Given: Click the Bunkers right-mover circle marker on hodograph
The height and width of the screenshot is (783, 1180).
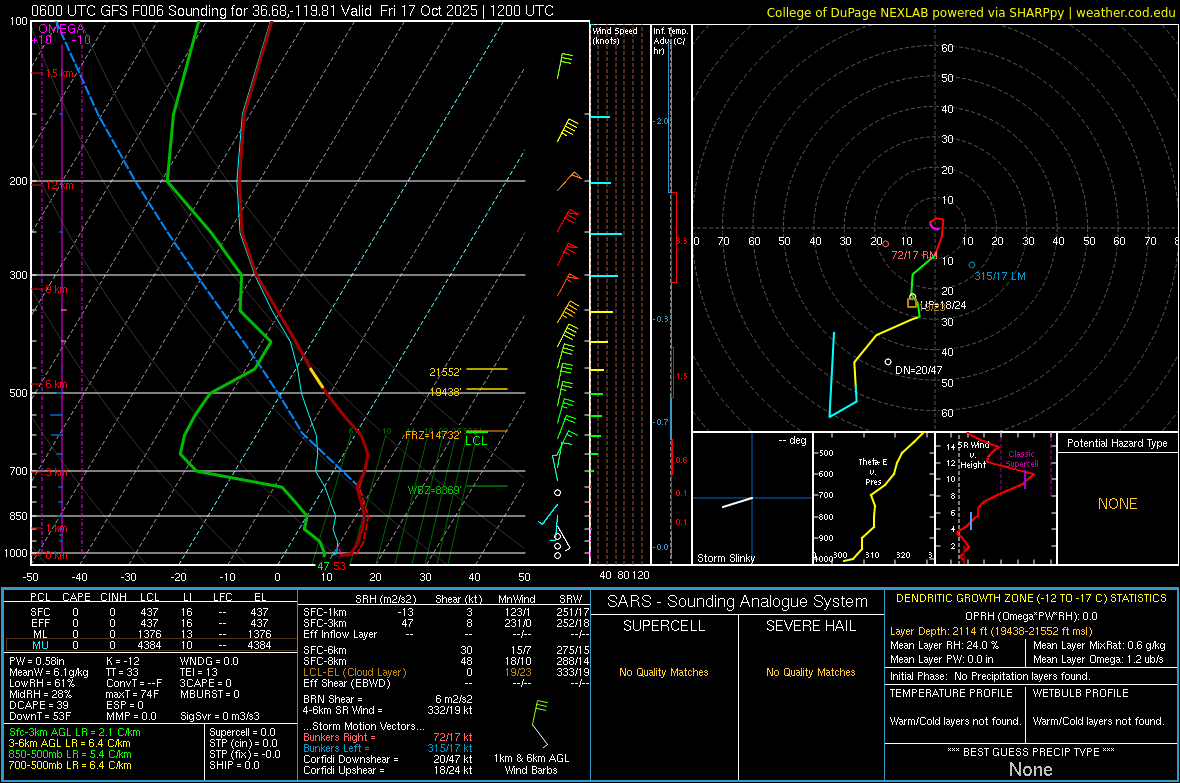Looking at the screenshot, I should [886, 244].
